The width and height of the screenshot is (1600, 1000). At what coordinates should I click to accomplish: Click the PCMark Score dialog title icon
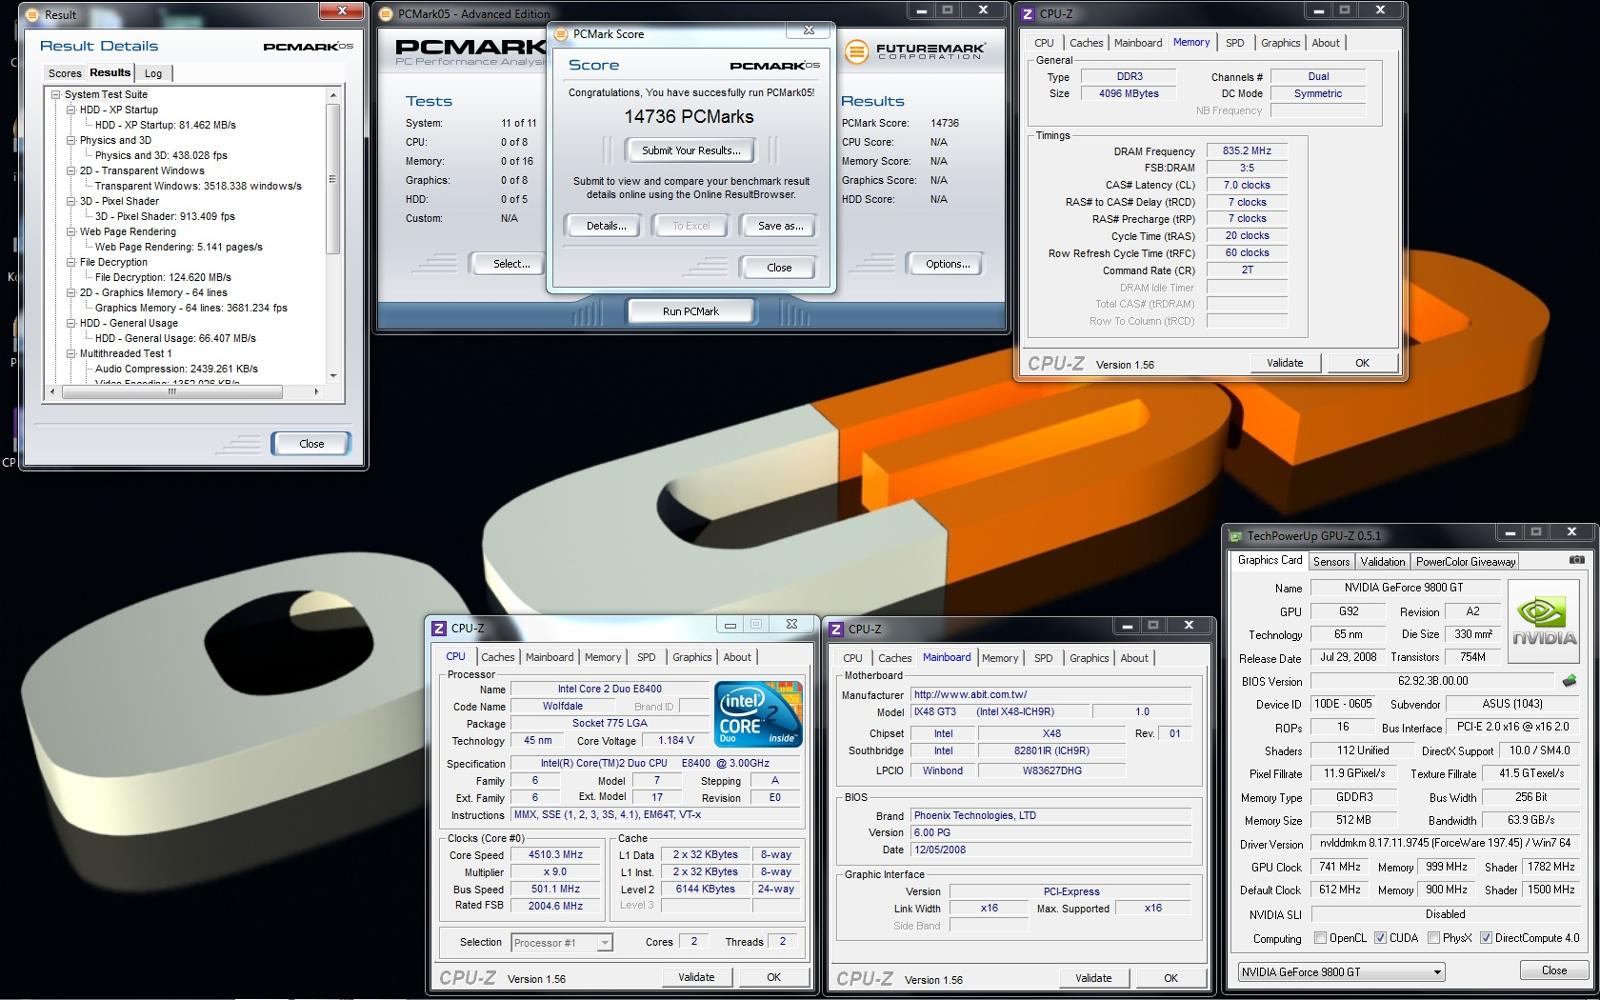(561, 34)
